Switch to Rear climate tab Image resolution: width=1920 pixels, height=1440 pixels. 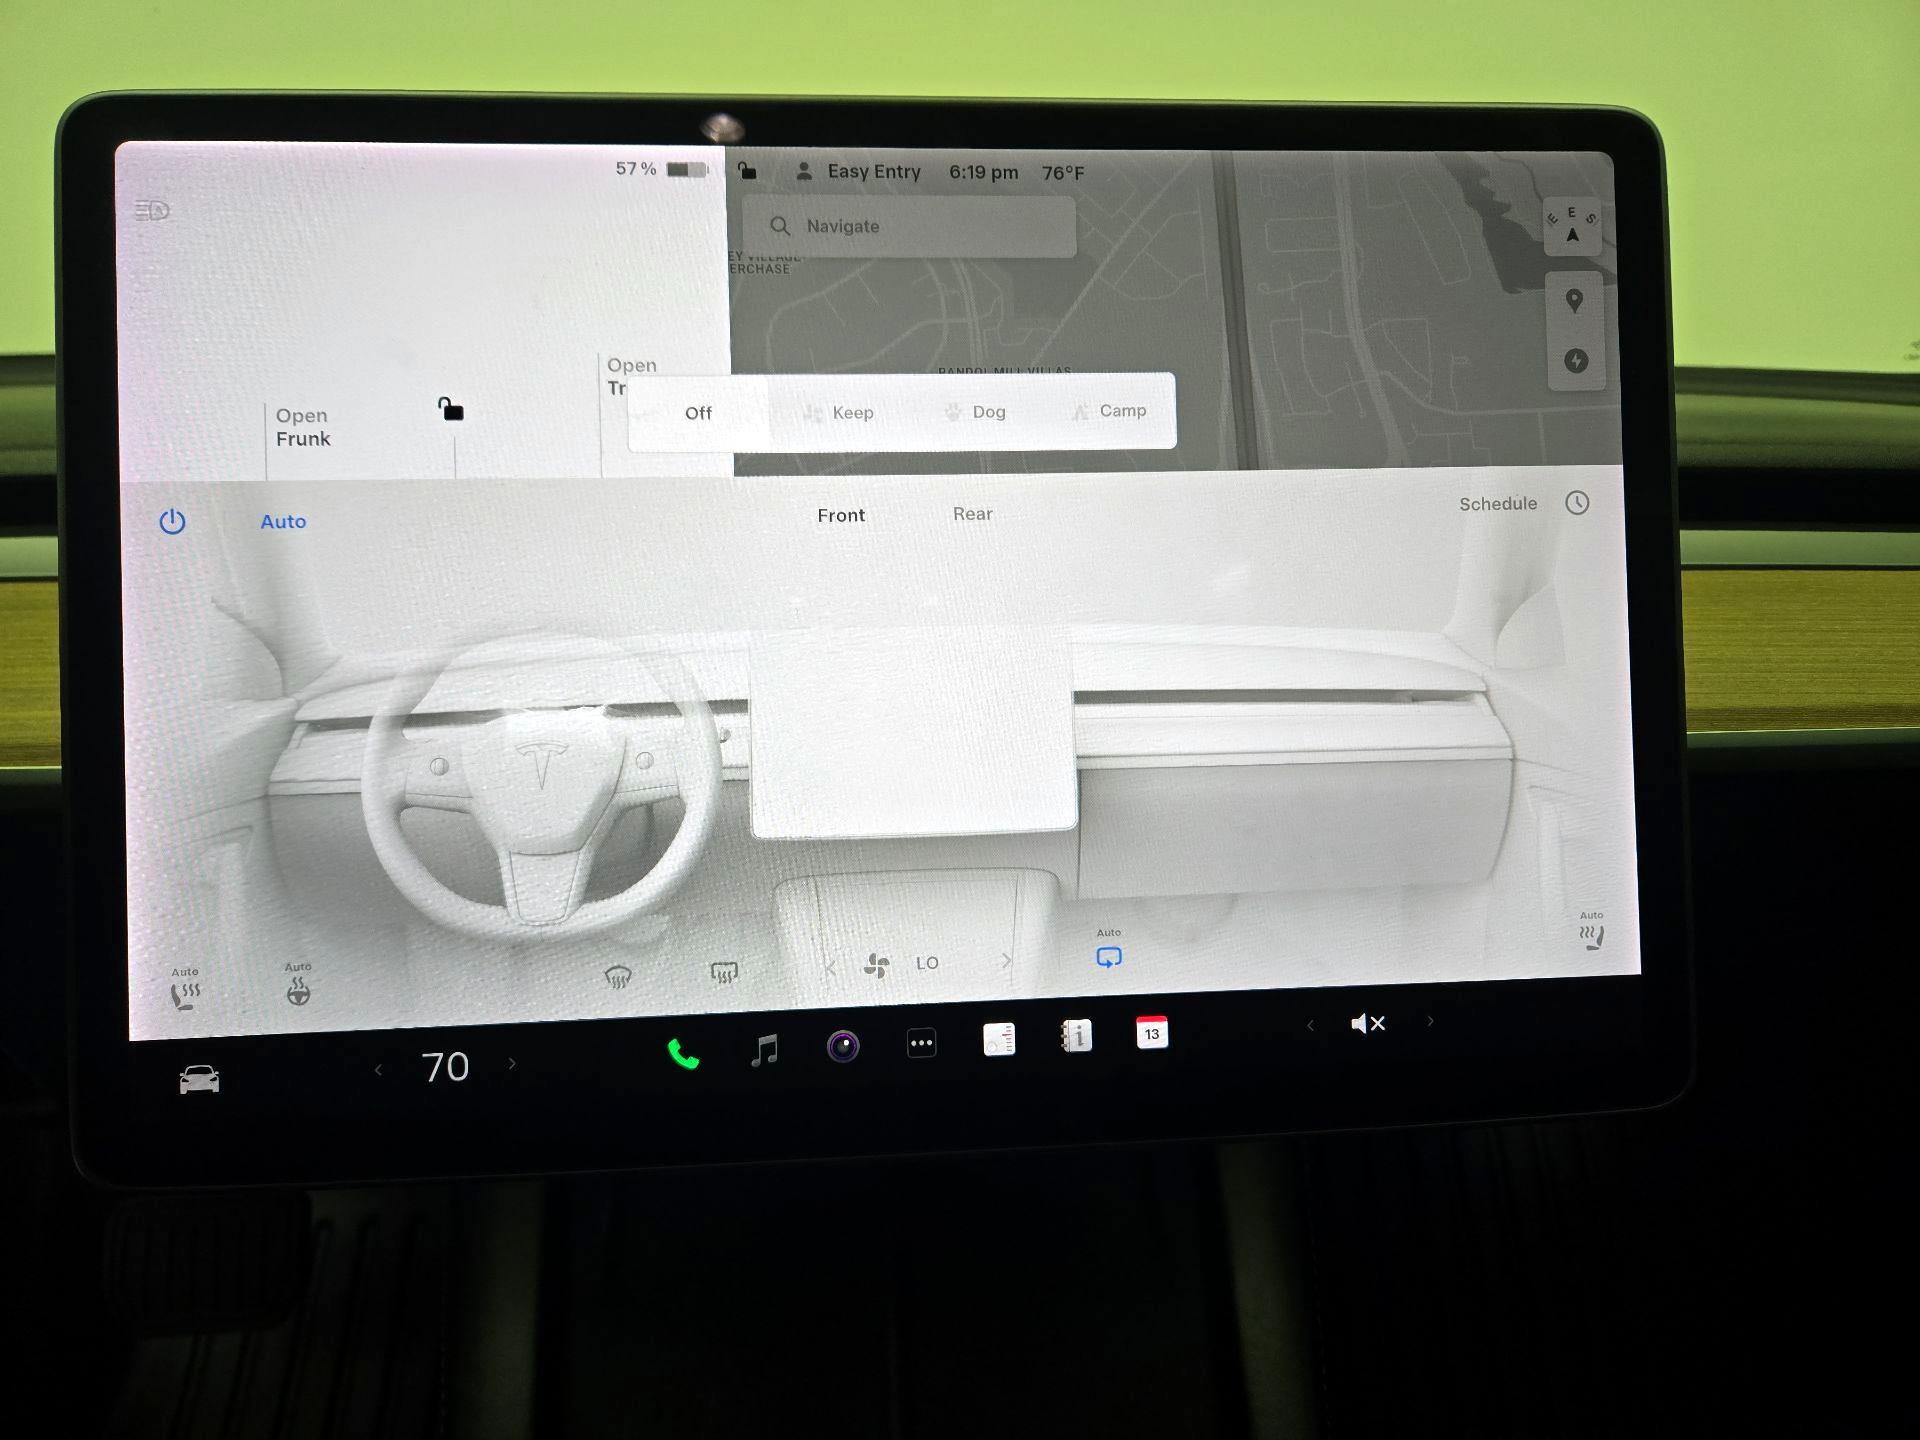click(972, 514)
